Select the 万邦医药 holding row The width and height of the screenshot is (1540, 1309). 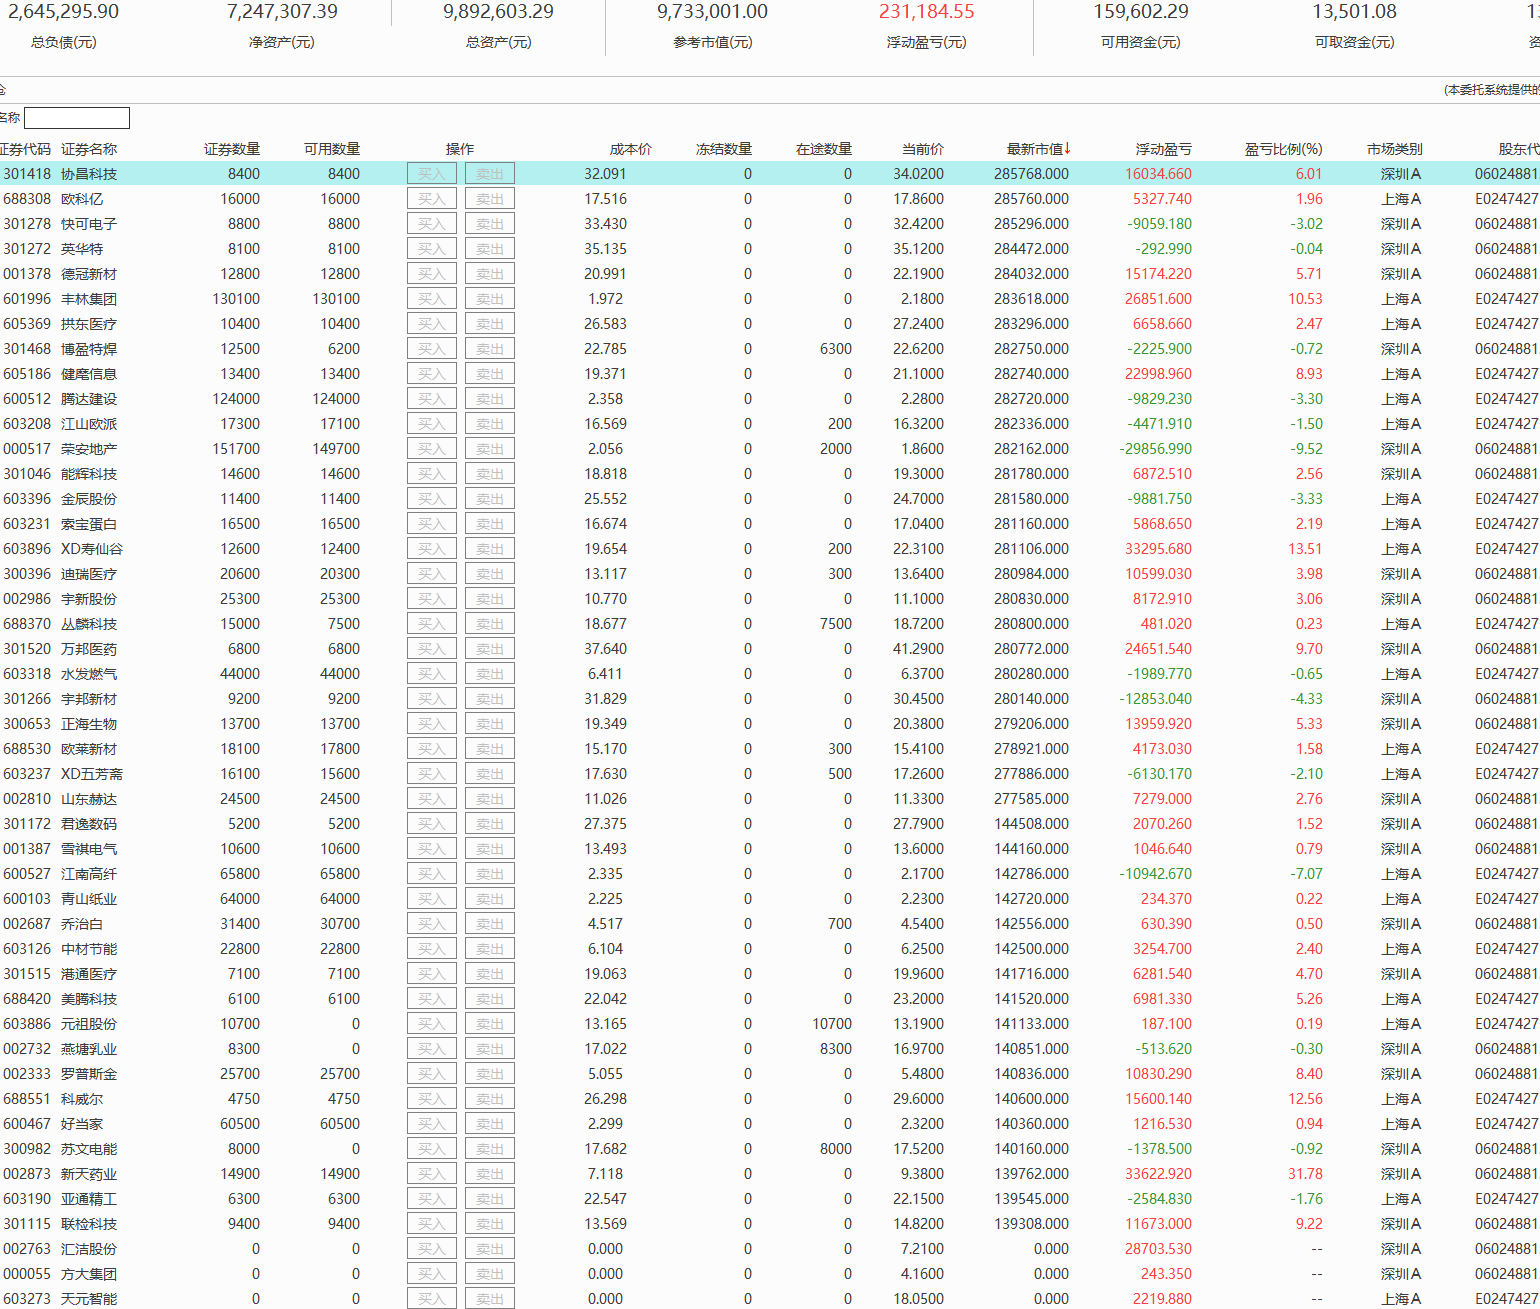pyautogui.click(x=89, y=649)
